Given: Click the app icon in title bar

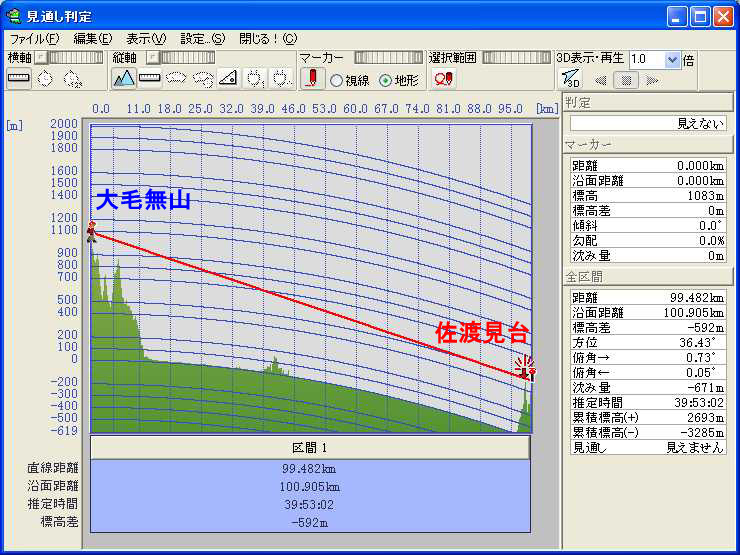Looking at the screenshot, I should [13, 16].
